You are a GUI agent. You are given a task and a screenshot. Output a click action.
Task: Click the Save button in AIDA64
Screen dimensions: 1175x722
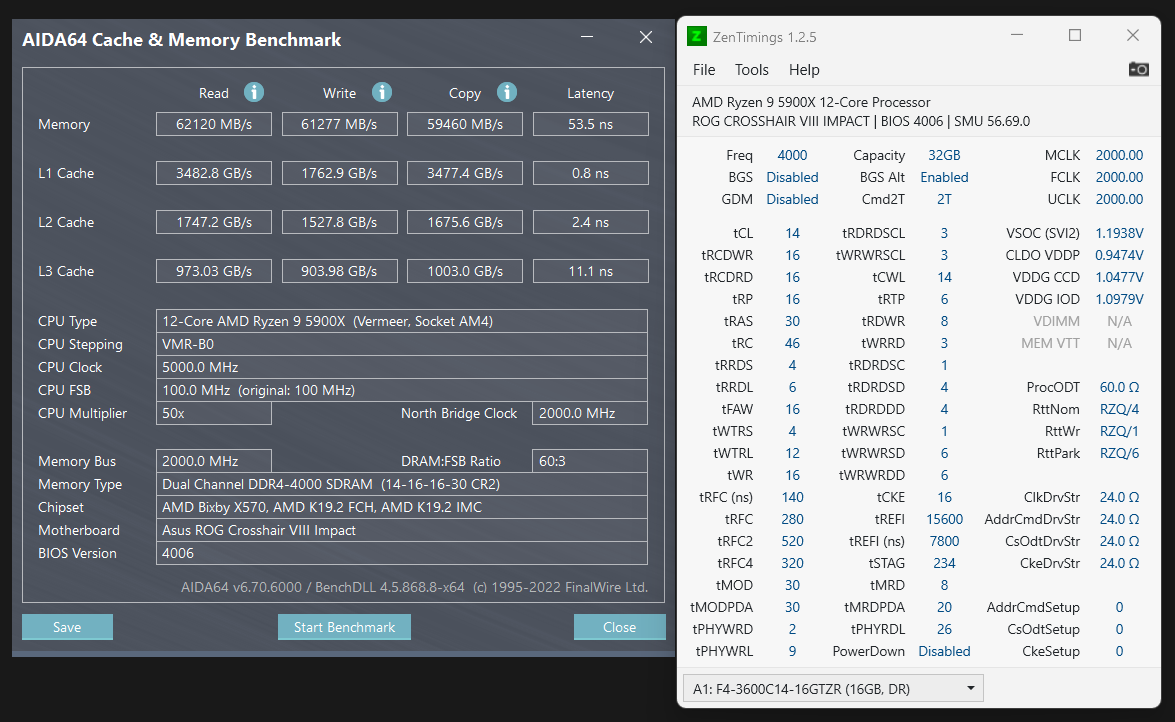[67, 627]
